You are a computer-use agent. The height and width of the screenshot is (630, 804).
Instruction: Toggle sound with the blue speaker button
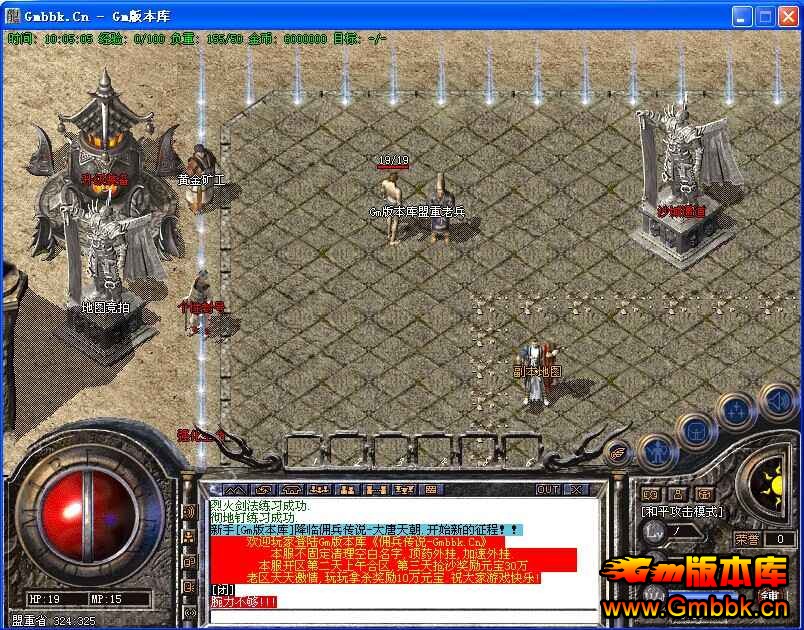pos(777,401)
